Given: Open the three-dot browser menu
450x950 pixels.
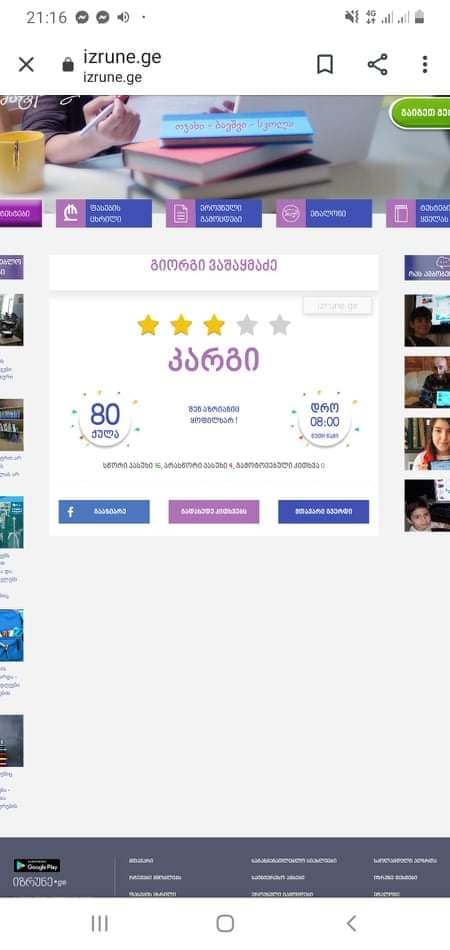Looking at the screenshot, I should (x=425, y=64).
